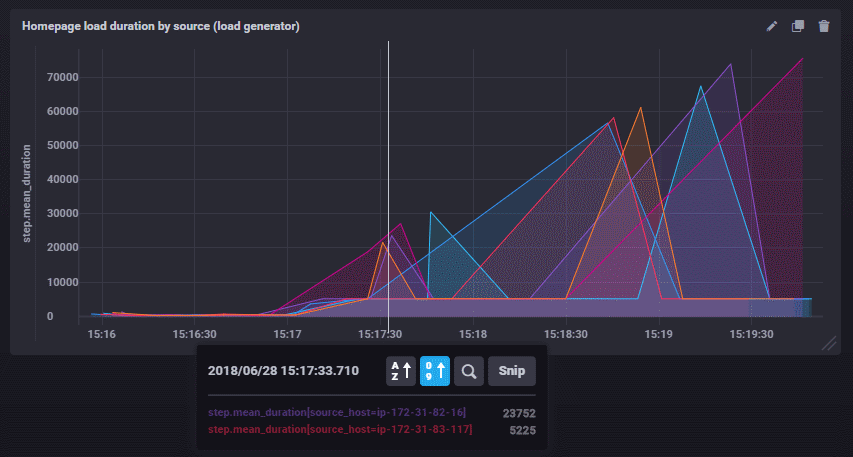
Task: Click the pencil edit chart icon
Action: [771, 26]
